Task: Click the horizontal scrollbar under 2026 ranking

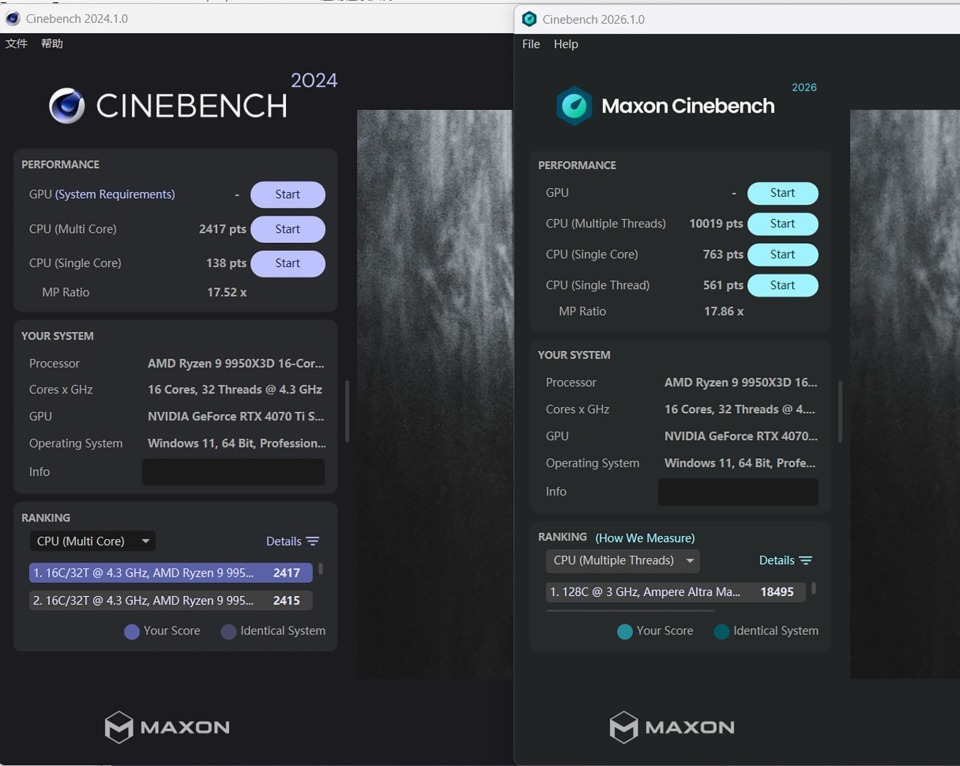Action: (x=631, y=610)
